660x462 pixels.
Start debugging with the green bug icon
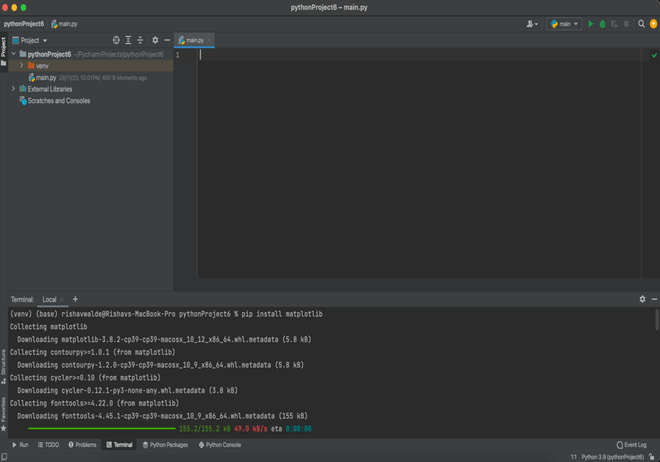603,24
